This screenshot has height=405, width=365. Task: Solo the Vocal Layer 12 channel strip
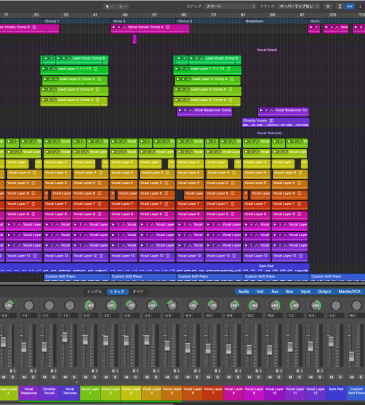320,377
